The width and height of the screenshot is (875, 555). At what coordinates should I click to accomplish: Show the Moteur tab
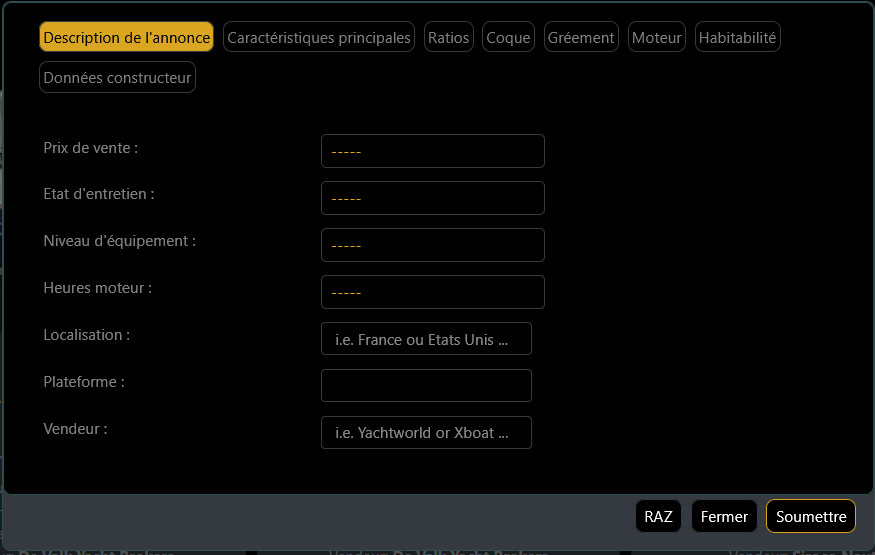click(x=656, y=38)
